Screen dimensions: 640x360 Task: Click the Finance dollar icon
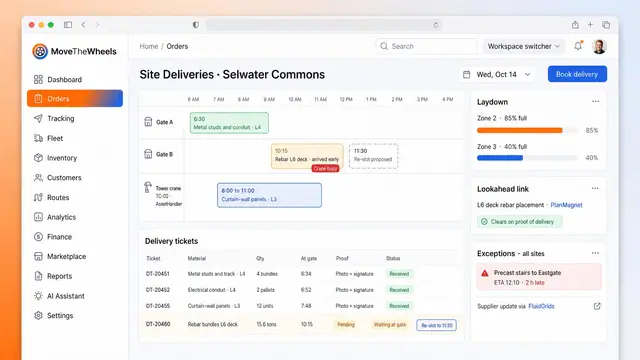(x=38, y=237)
